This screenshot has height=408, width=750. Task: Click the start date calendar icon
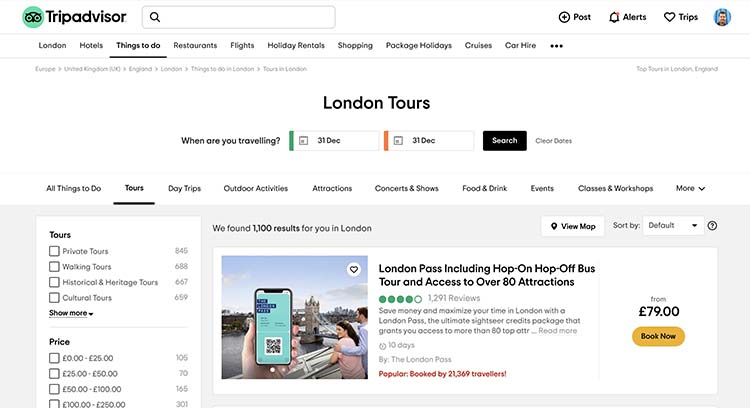coord(303,141)
